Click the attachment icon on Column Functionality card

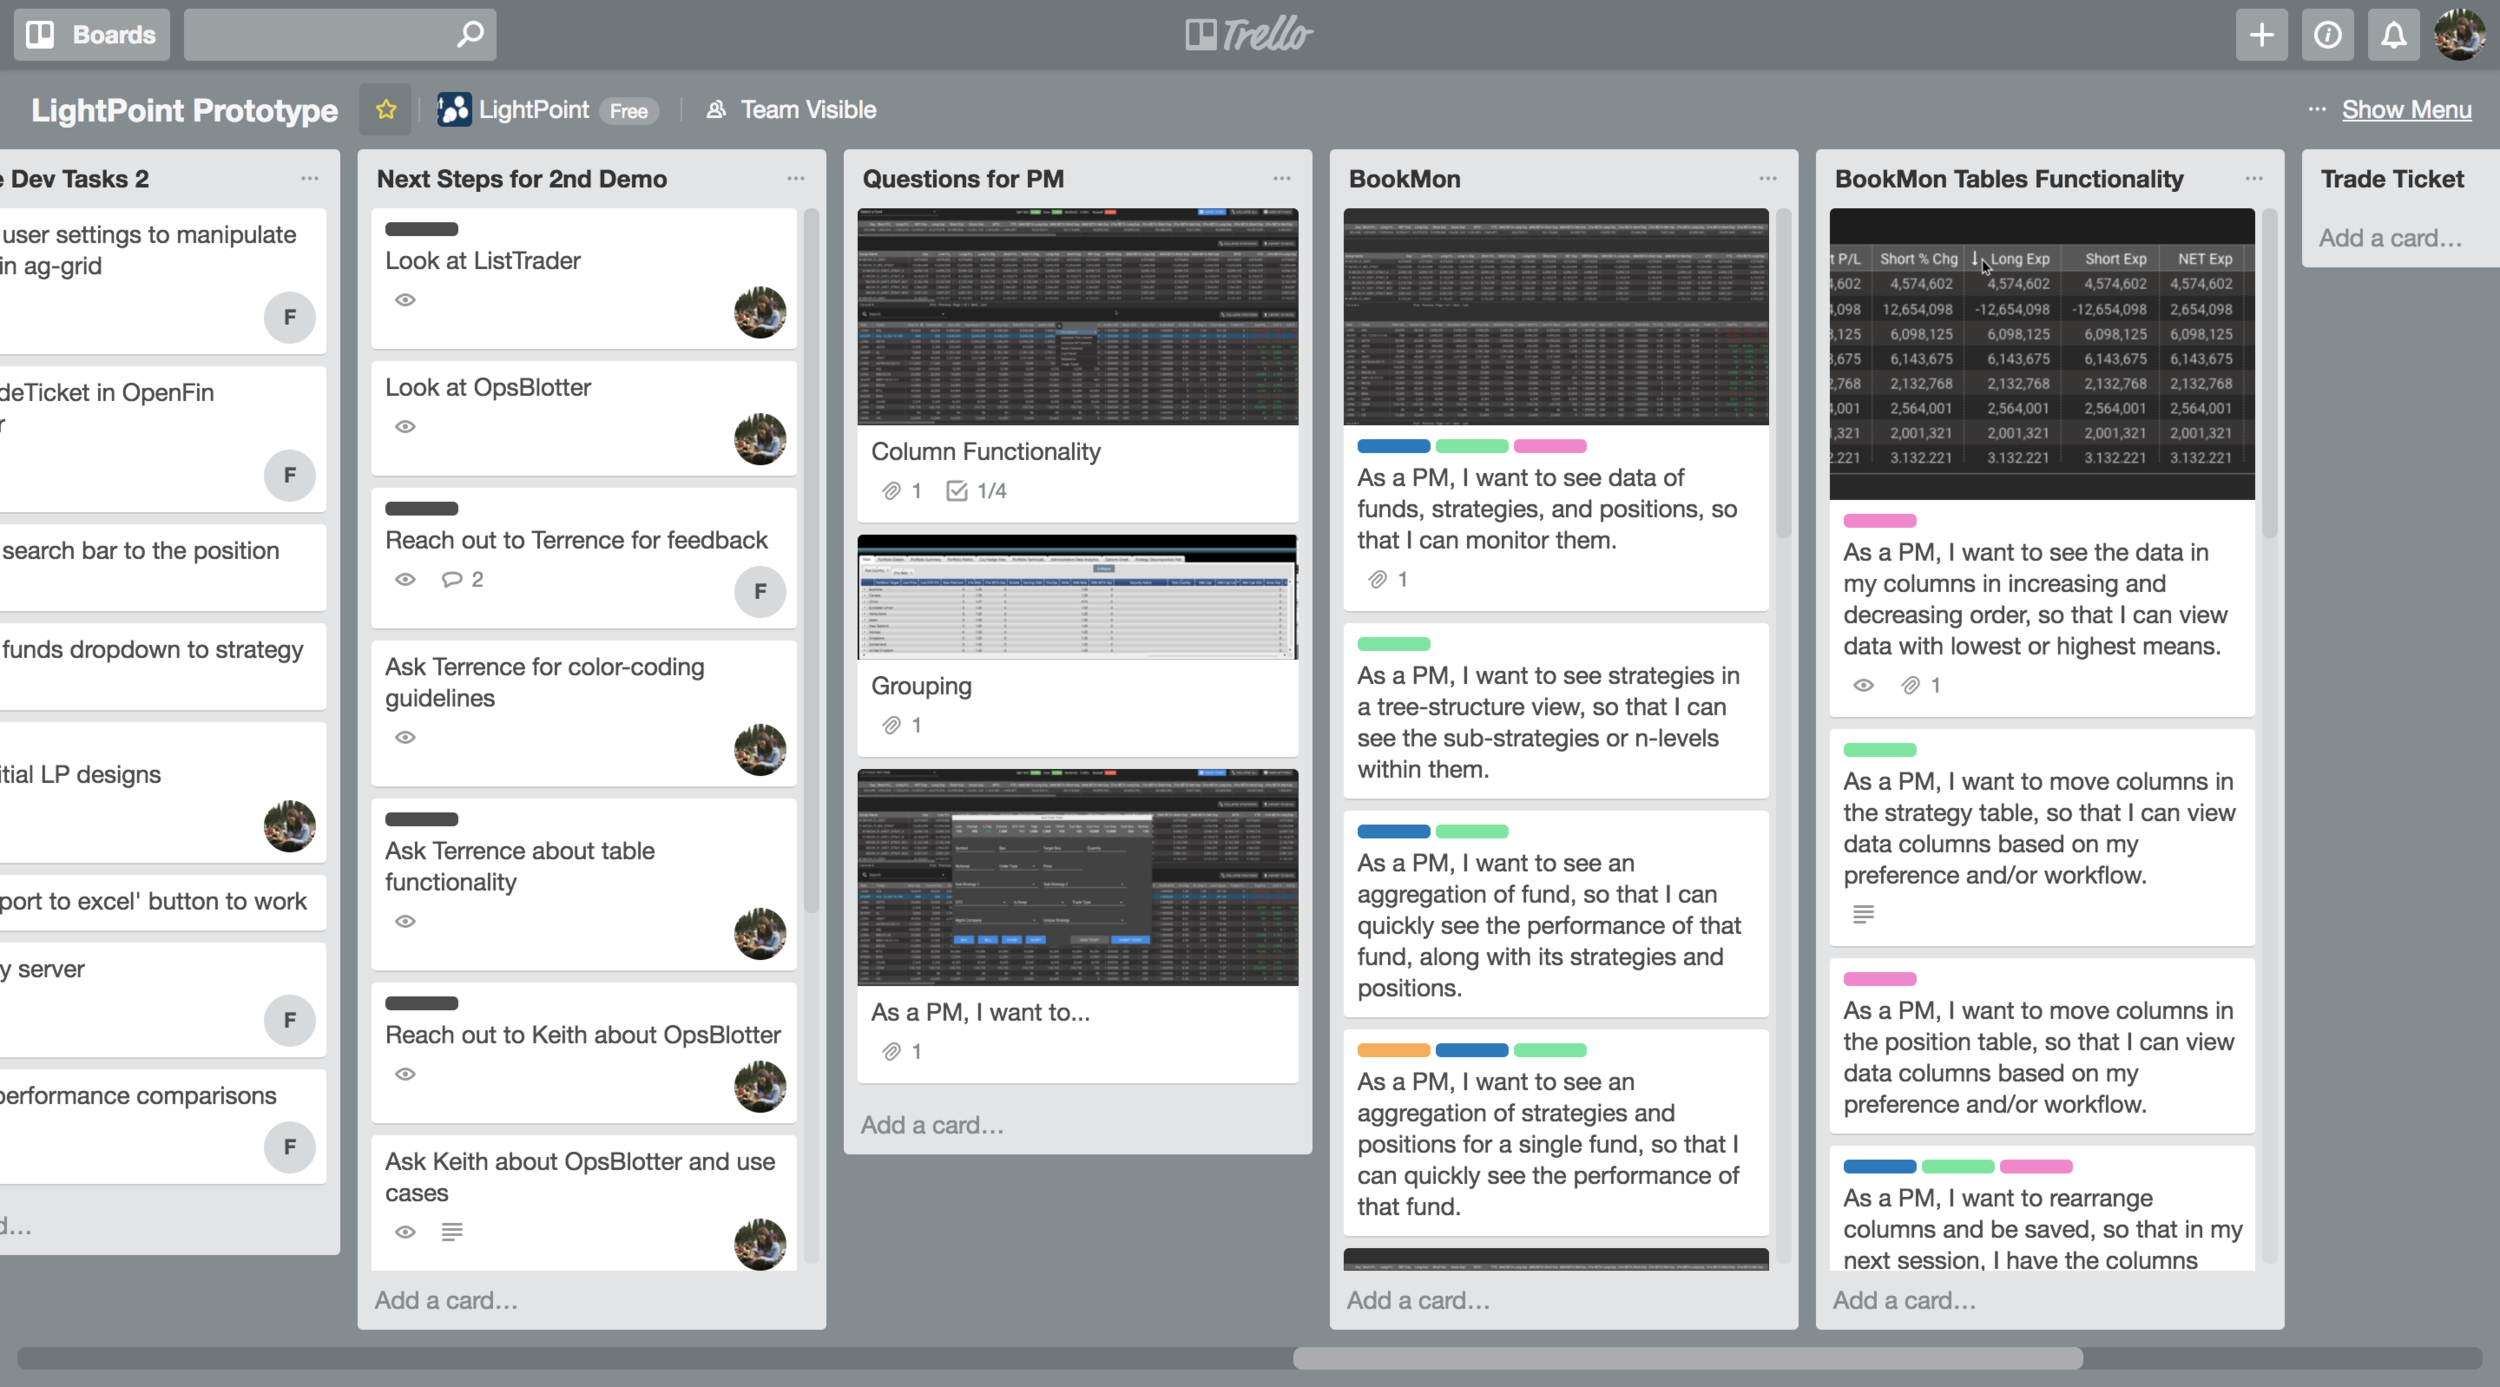[891, 491]
